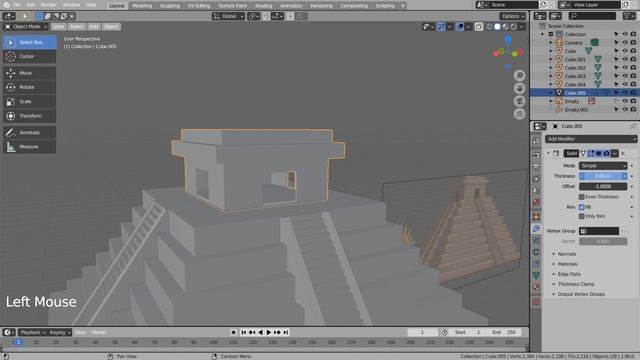This screenshot has width=640, height=360.
Task: Toggle camera view in the viewport
Action: (x=519, y=101)
